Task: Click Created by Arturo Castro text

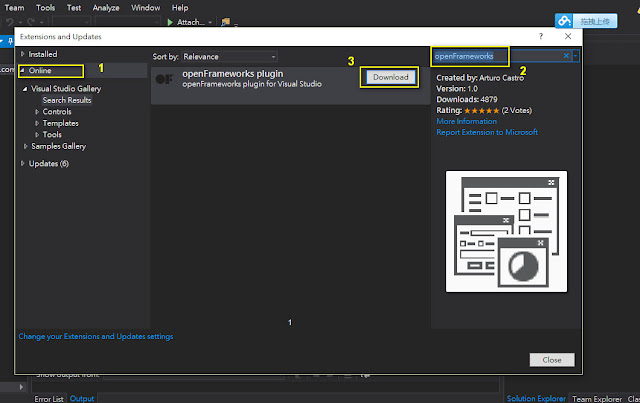Action: point(480,78)
